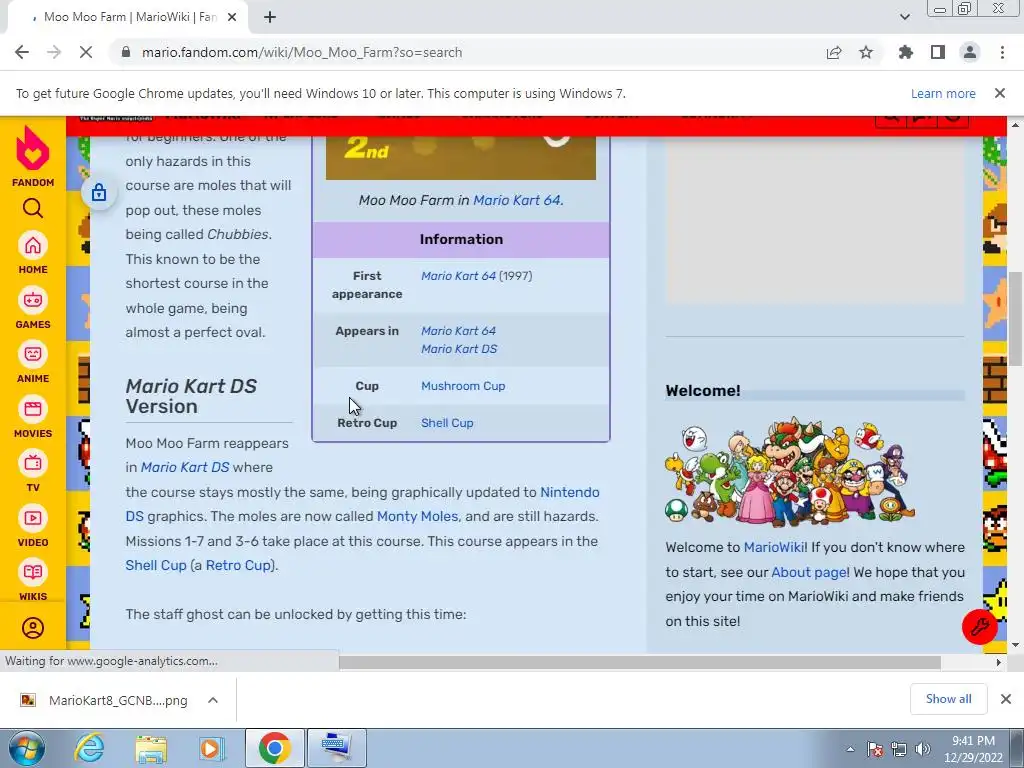The image size is (1024, 768).
Task: Open Windows Explorer from taskbar
Action: 151,748
